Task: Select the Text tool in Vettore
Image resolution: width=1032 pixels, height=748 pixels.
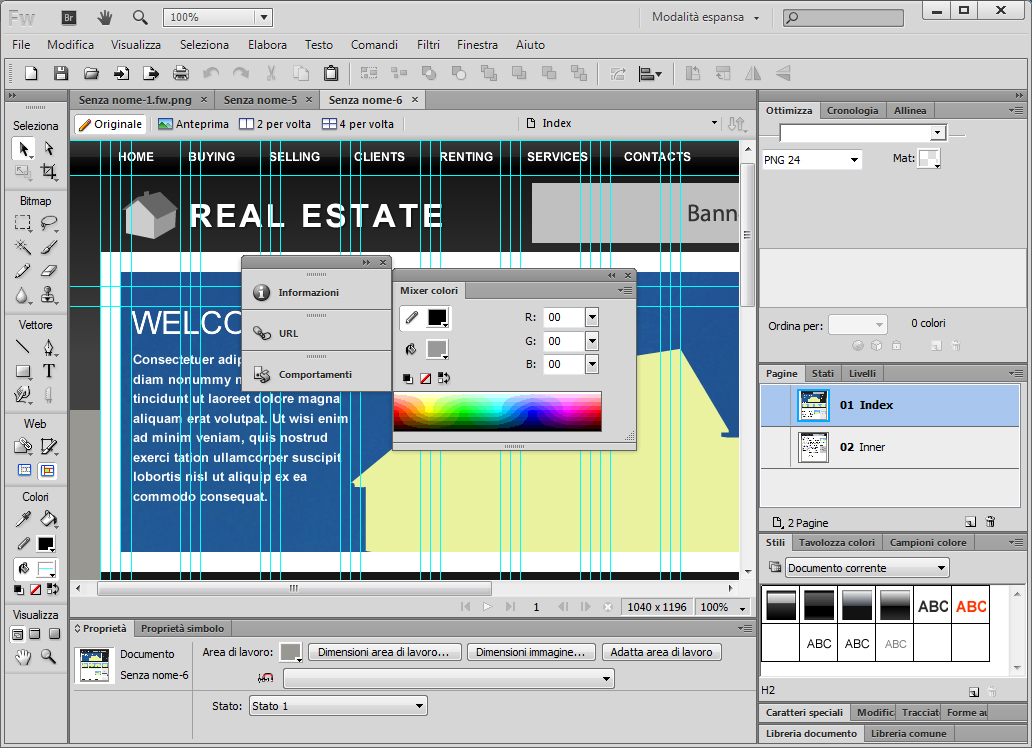Action: tap(48, 371)
